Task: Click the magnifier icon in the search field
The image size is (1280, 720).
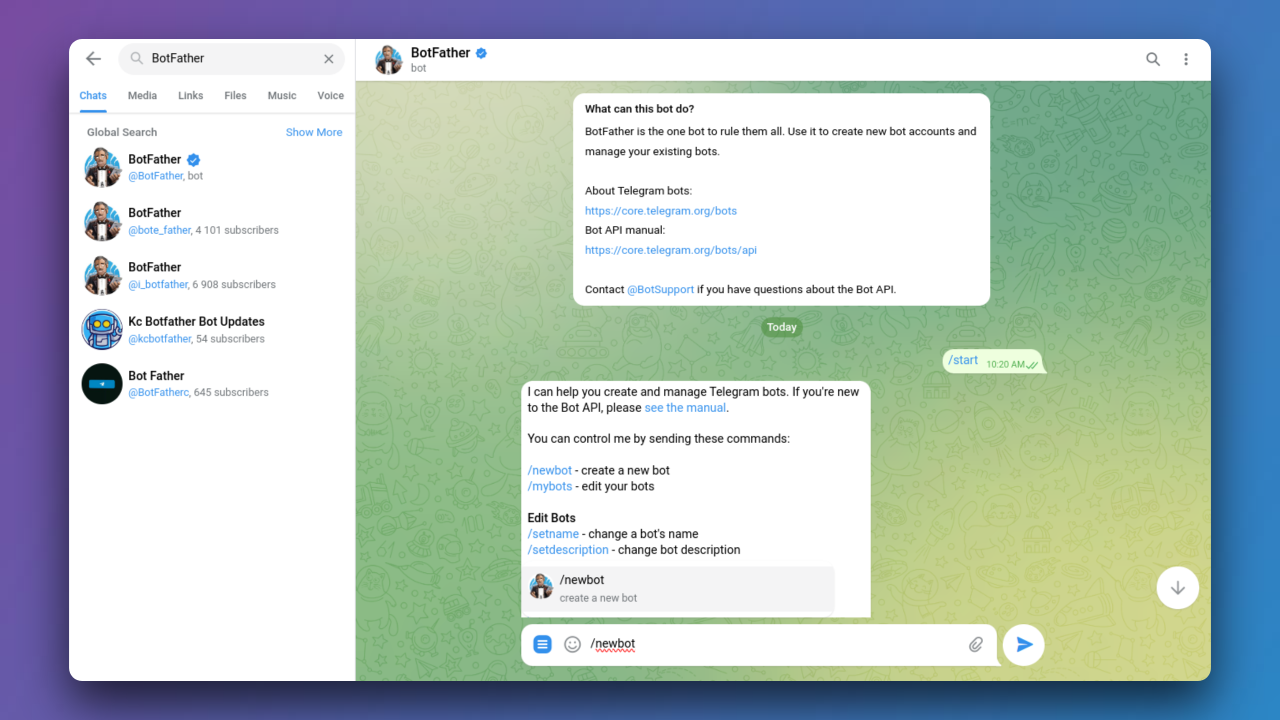Action: click(x=137, y=59)
